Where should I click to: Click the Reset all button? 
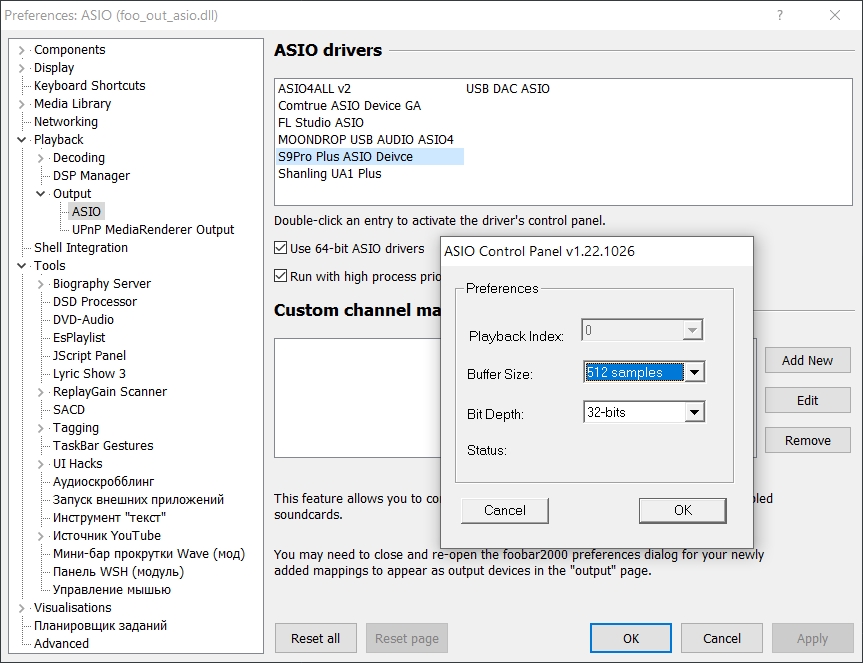point(315,638)
